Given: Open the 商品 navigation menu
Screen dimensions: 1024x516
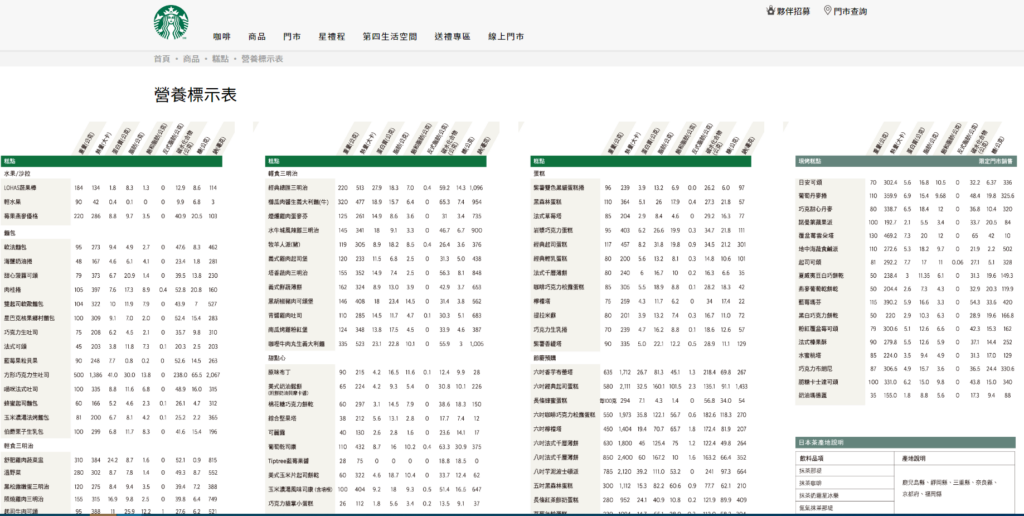Looking at the screenshot, I should point(257,37).
